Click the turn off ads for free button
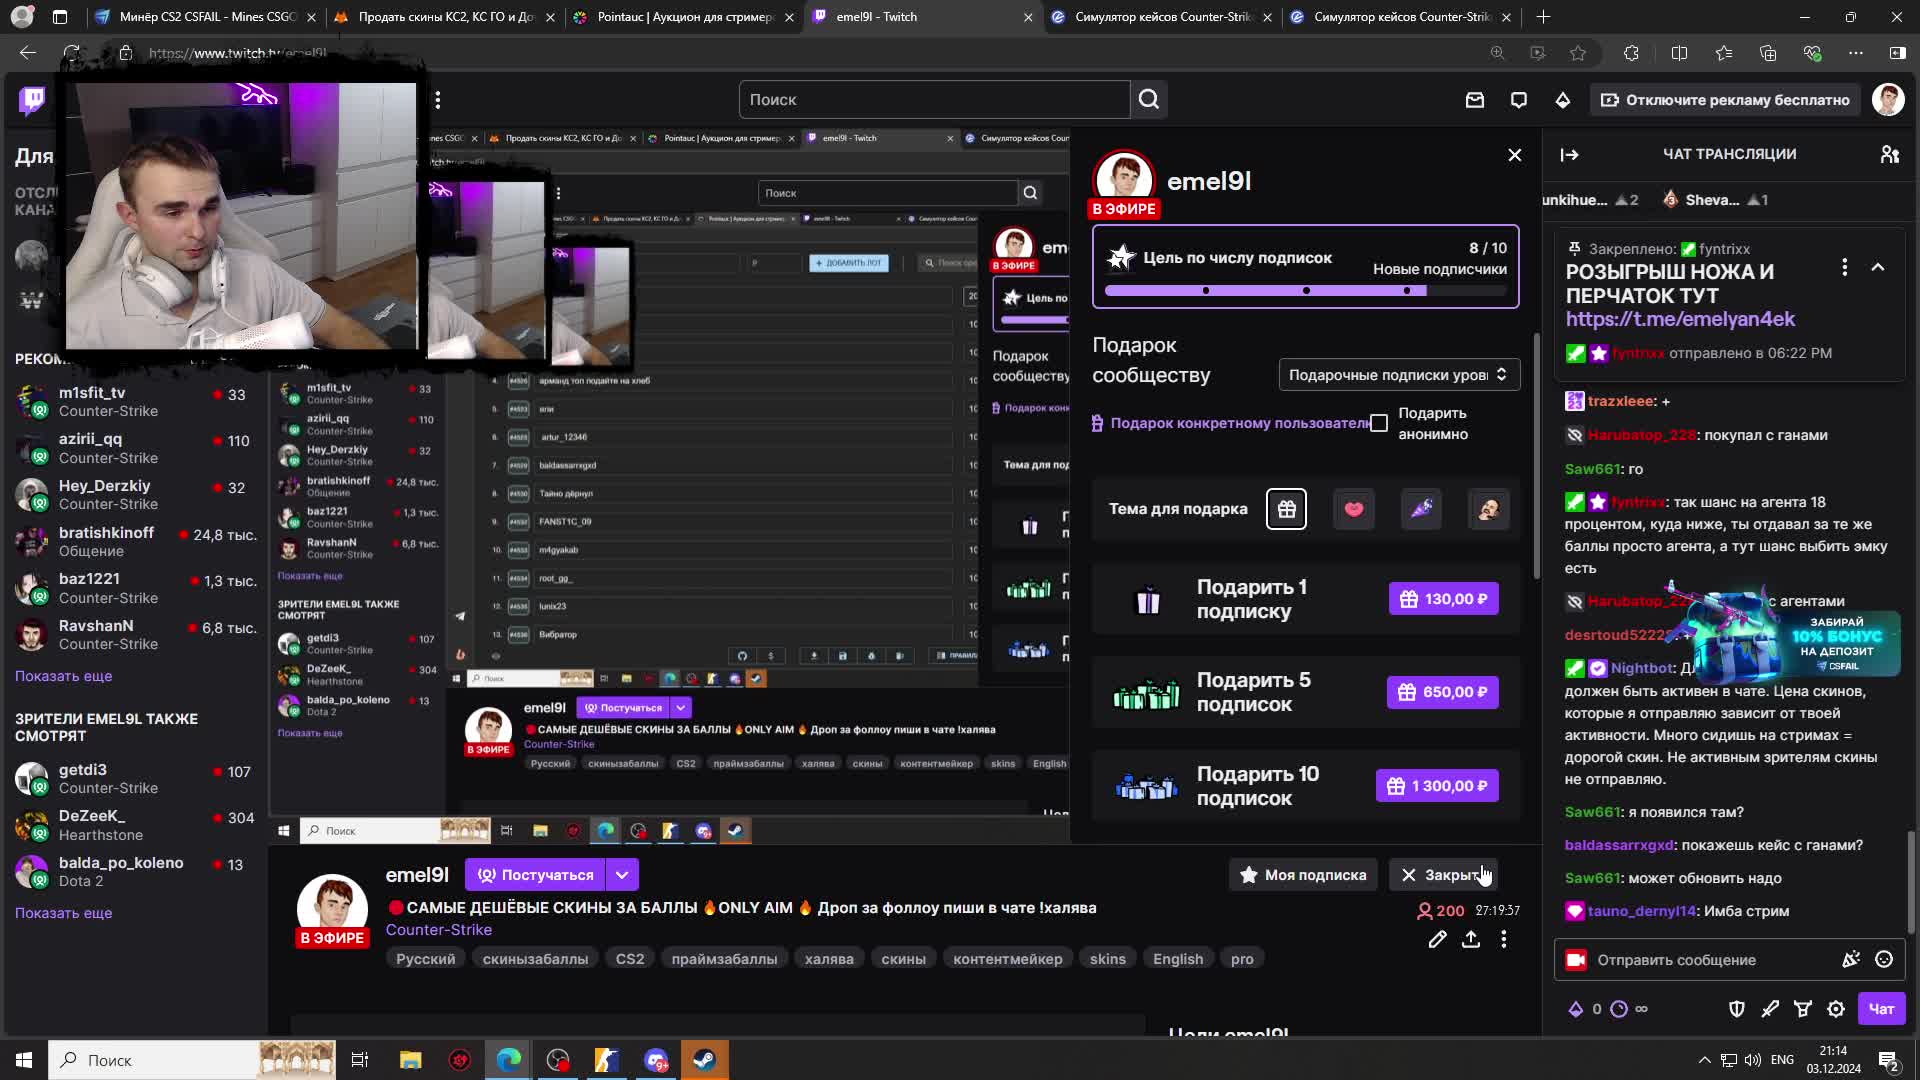 coord(1725,100)
